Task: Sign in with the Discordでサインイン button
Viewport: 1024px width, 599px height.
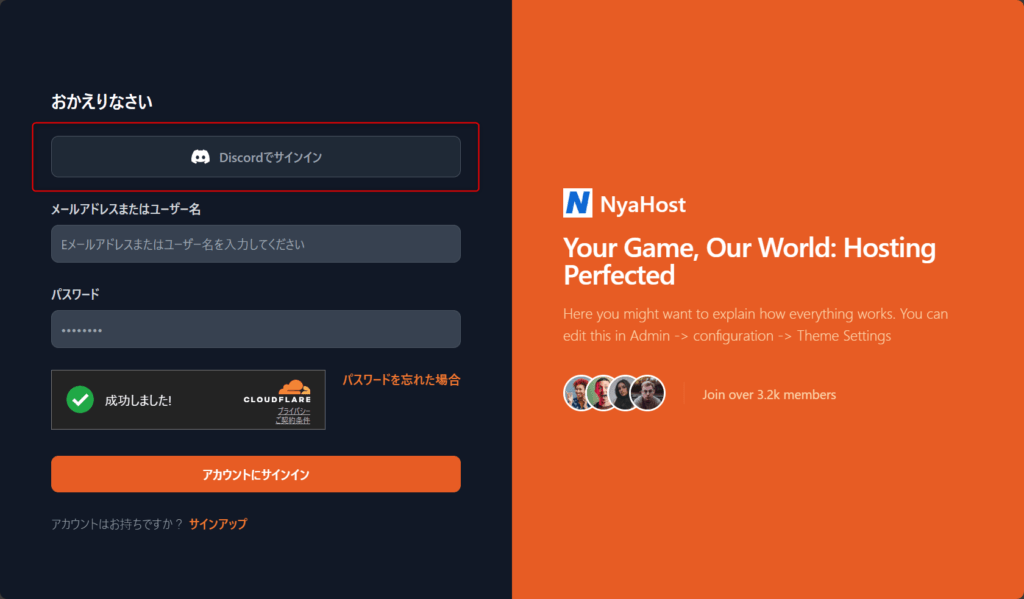Action: pos(256,157)
